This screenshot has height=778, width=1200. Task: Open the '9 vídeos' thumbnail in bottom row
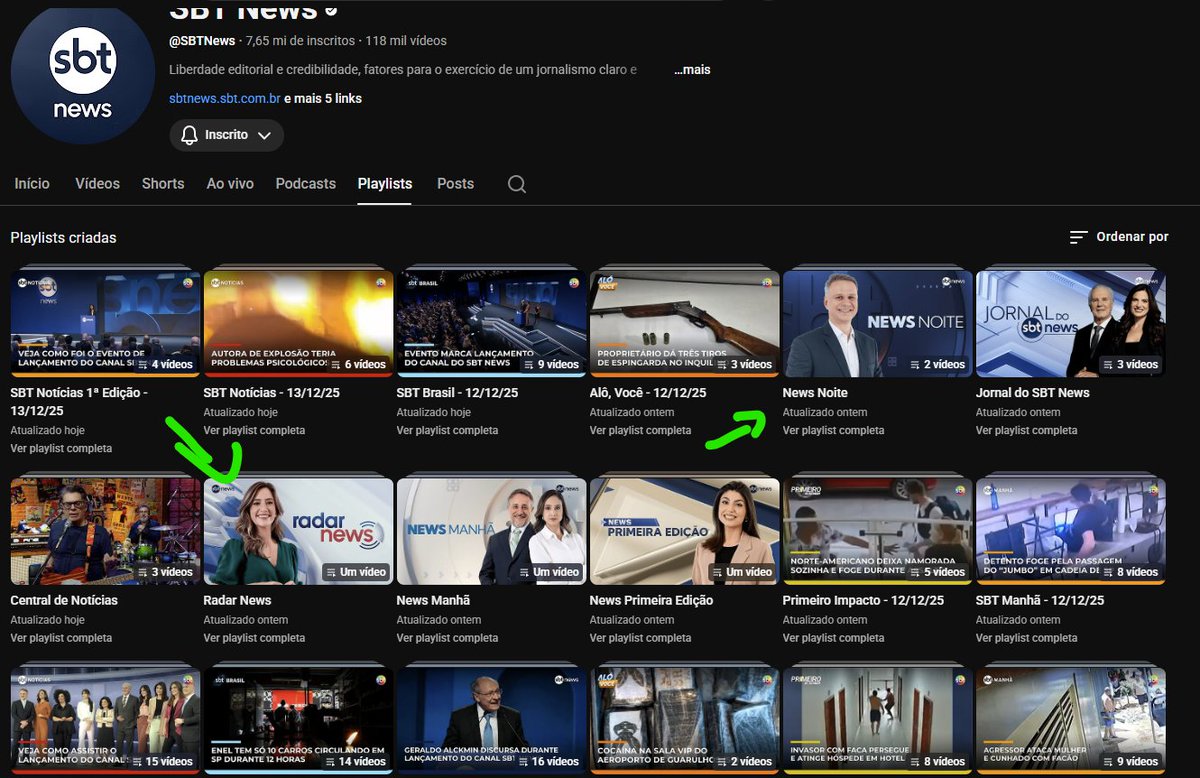[1070, 722]
